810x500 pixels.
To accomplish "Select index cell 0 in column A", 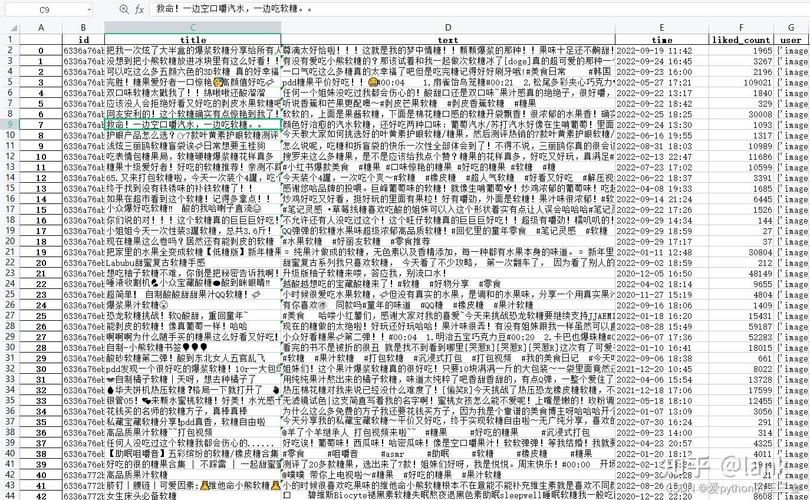I will tap(41, 50).
